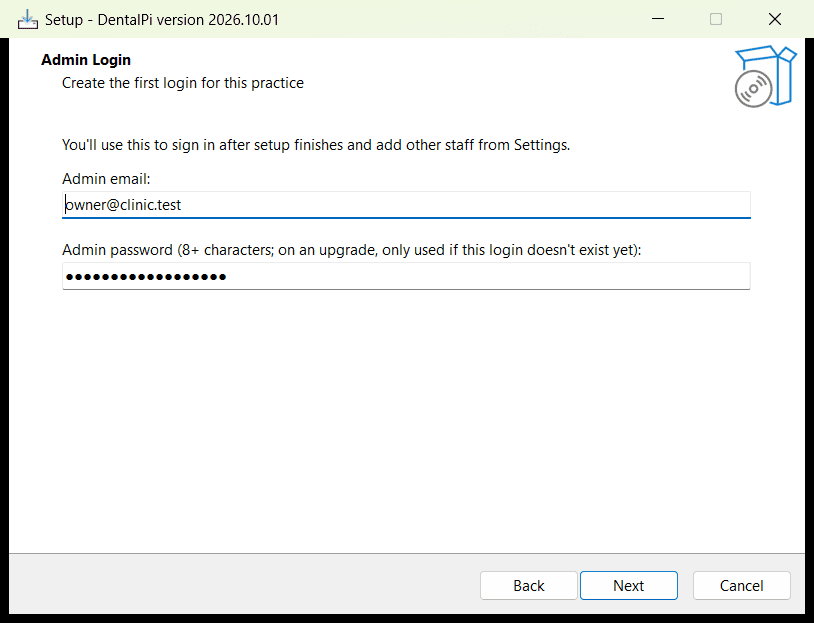Click the 'Admin Login' heading
Screen dimensions: 814x623
click(86, 60)
